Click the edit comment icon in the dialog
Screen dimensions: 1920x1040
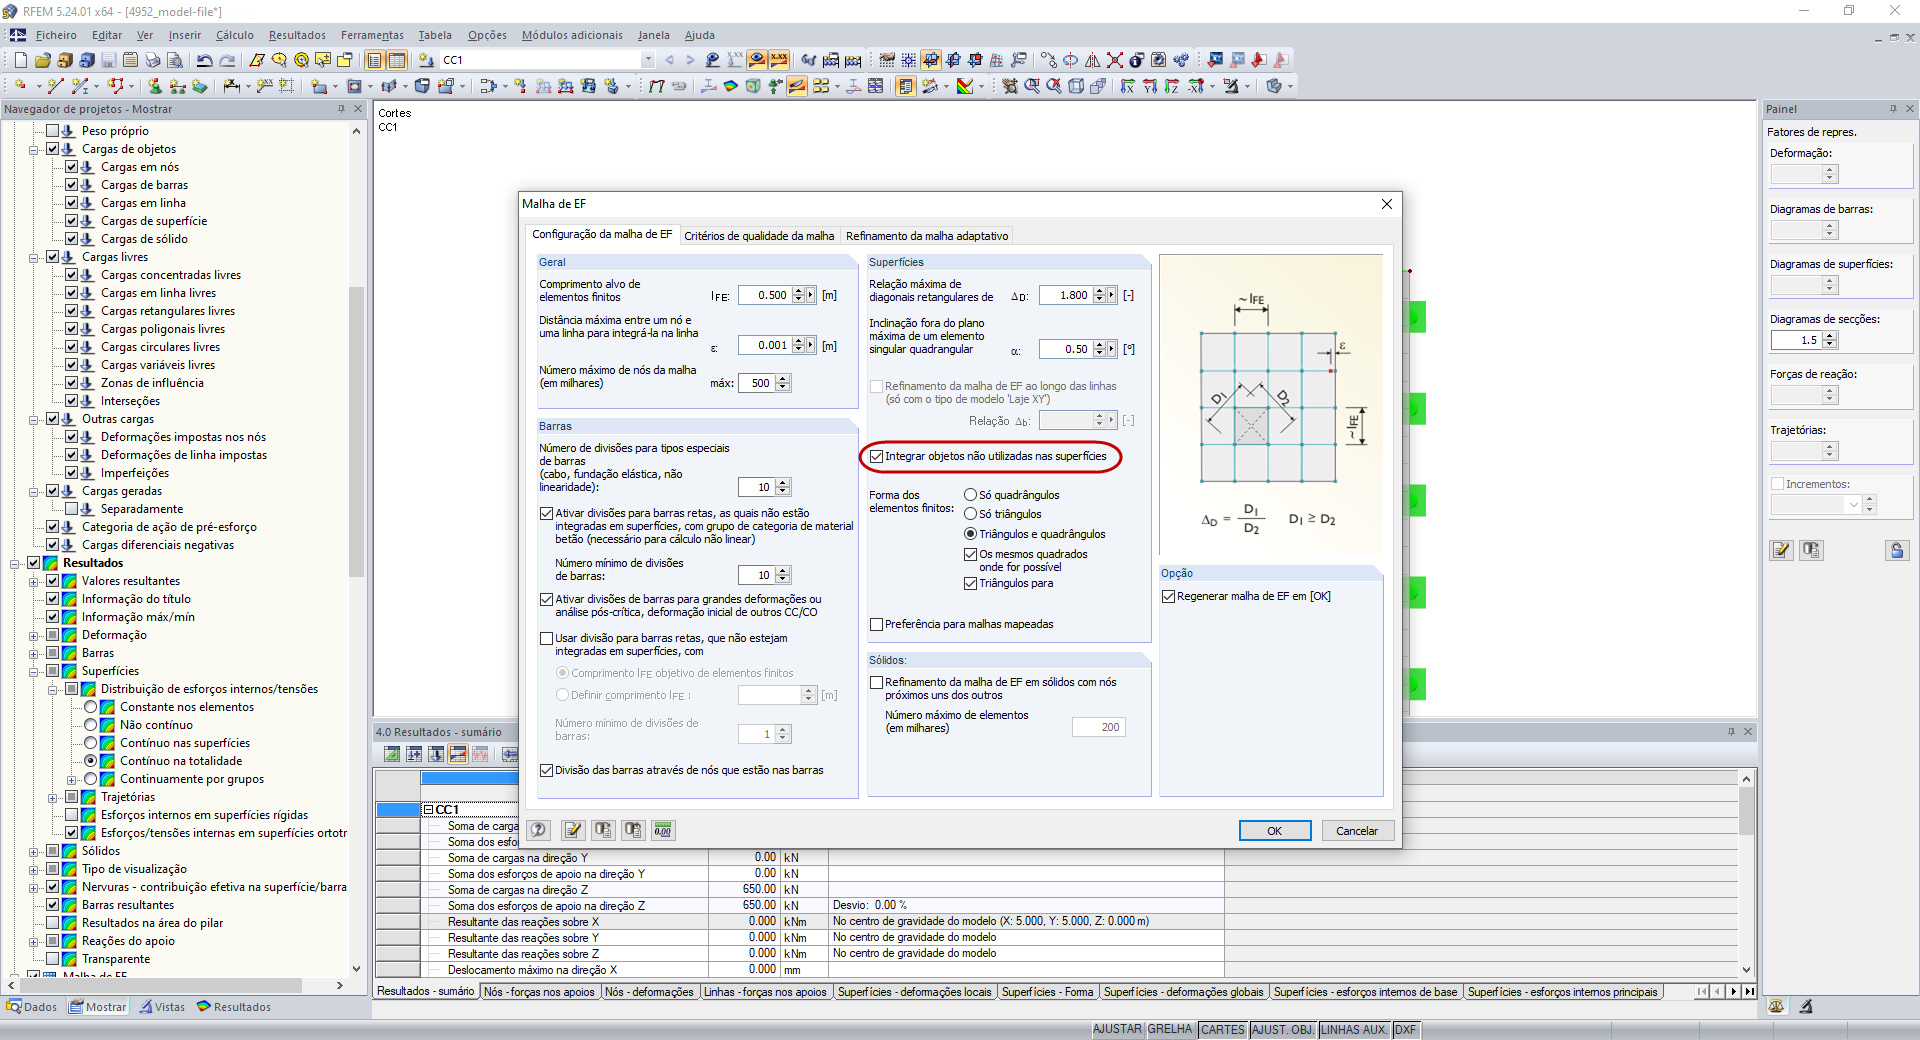coord(573,830)
